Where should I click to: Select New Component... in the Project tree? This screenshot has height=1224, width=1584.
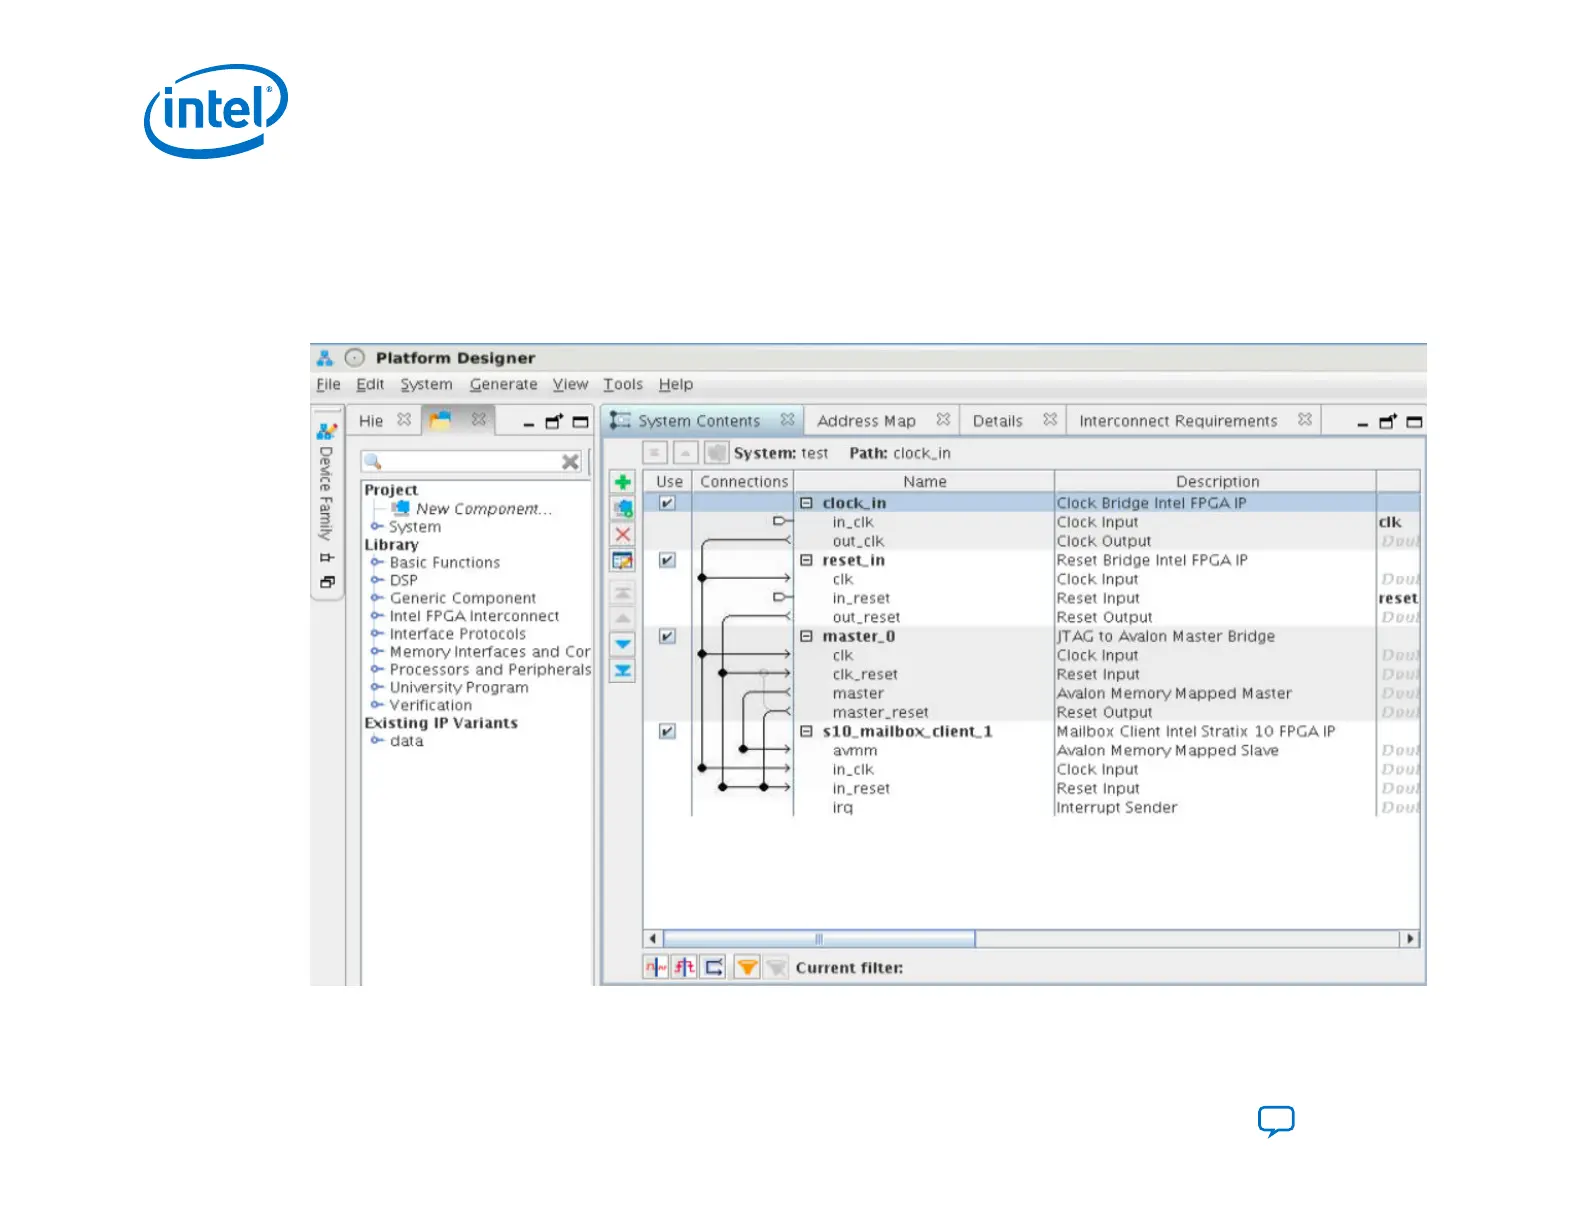[483, 509]
